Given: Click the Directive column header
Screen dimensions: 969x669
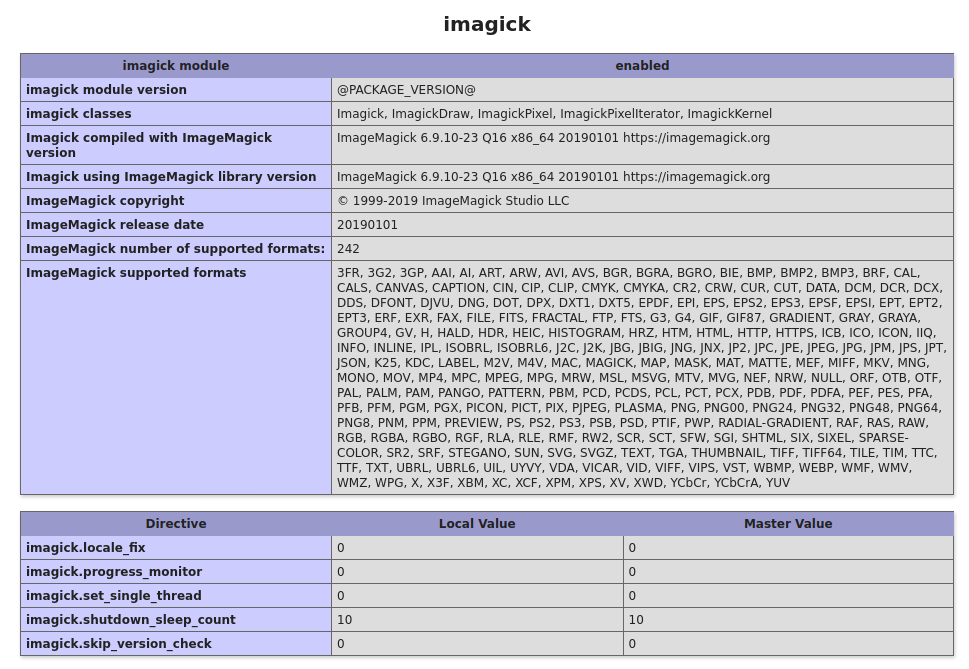Looking at the screenshot, I should point(176,524).
